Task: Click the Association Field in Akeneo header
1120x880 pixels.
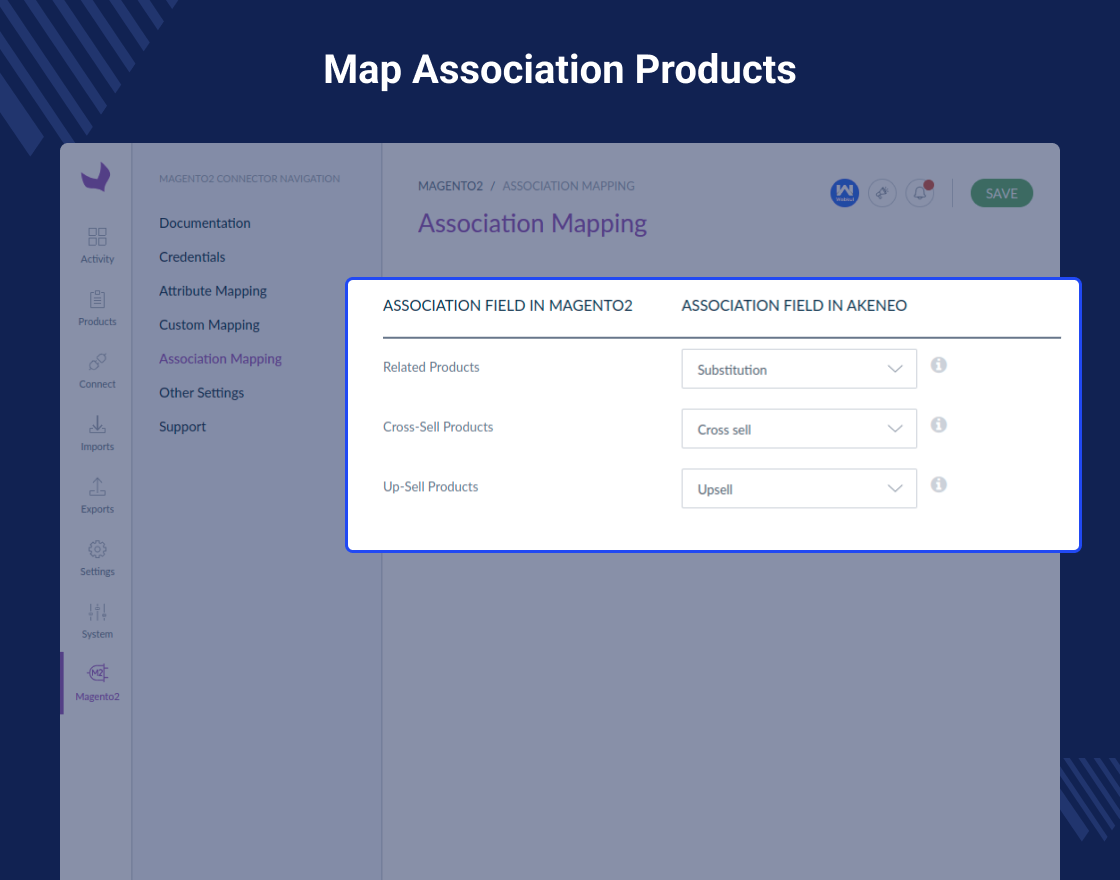Action: [x=794, y=306]
